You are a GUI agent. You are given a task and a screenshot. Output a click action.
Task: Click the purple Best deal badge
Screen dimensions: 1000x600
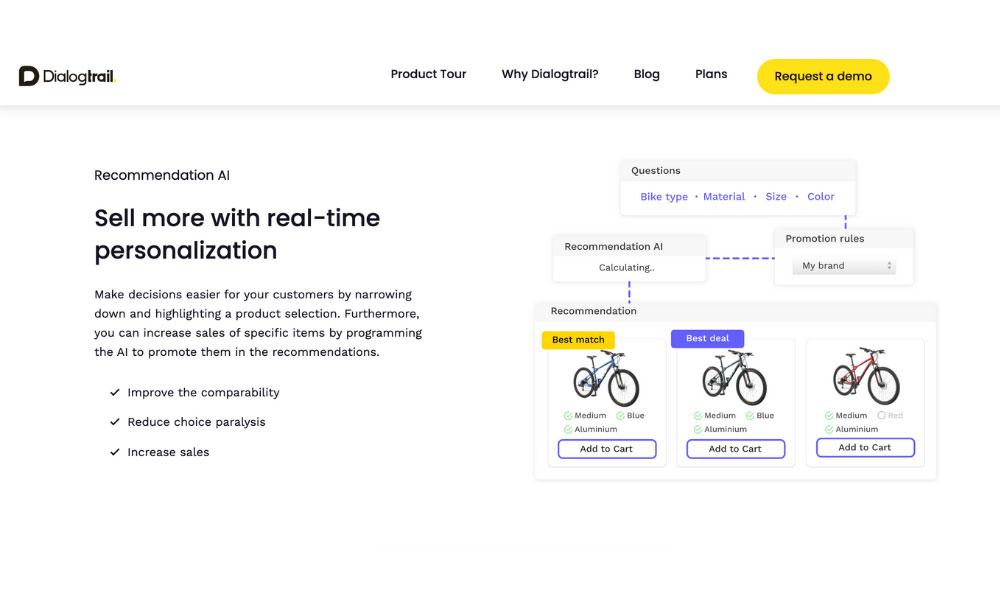coord(707,339)
